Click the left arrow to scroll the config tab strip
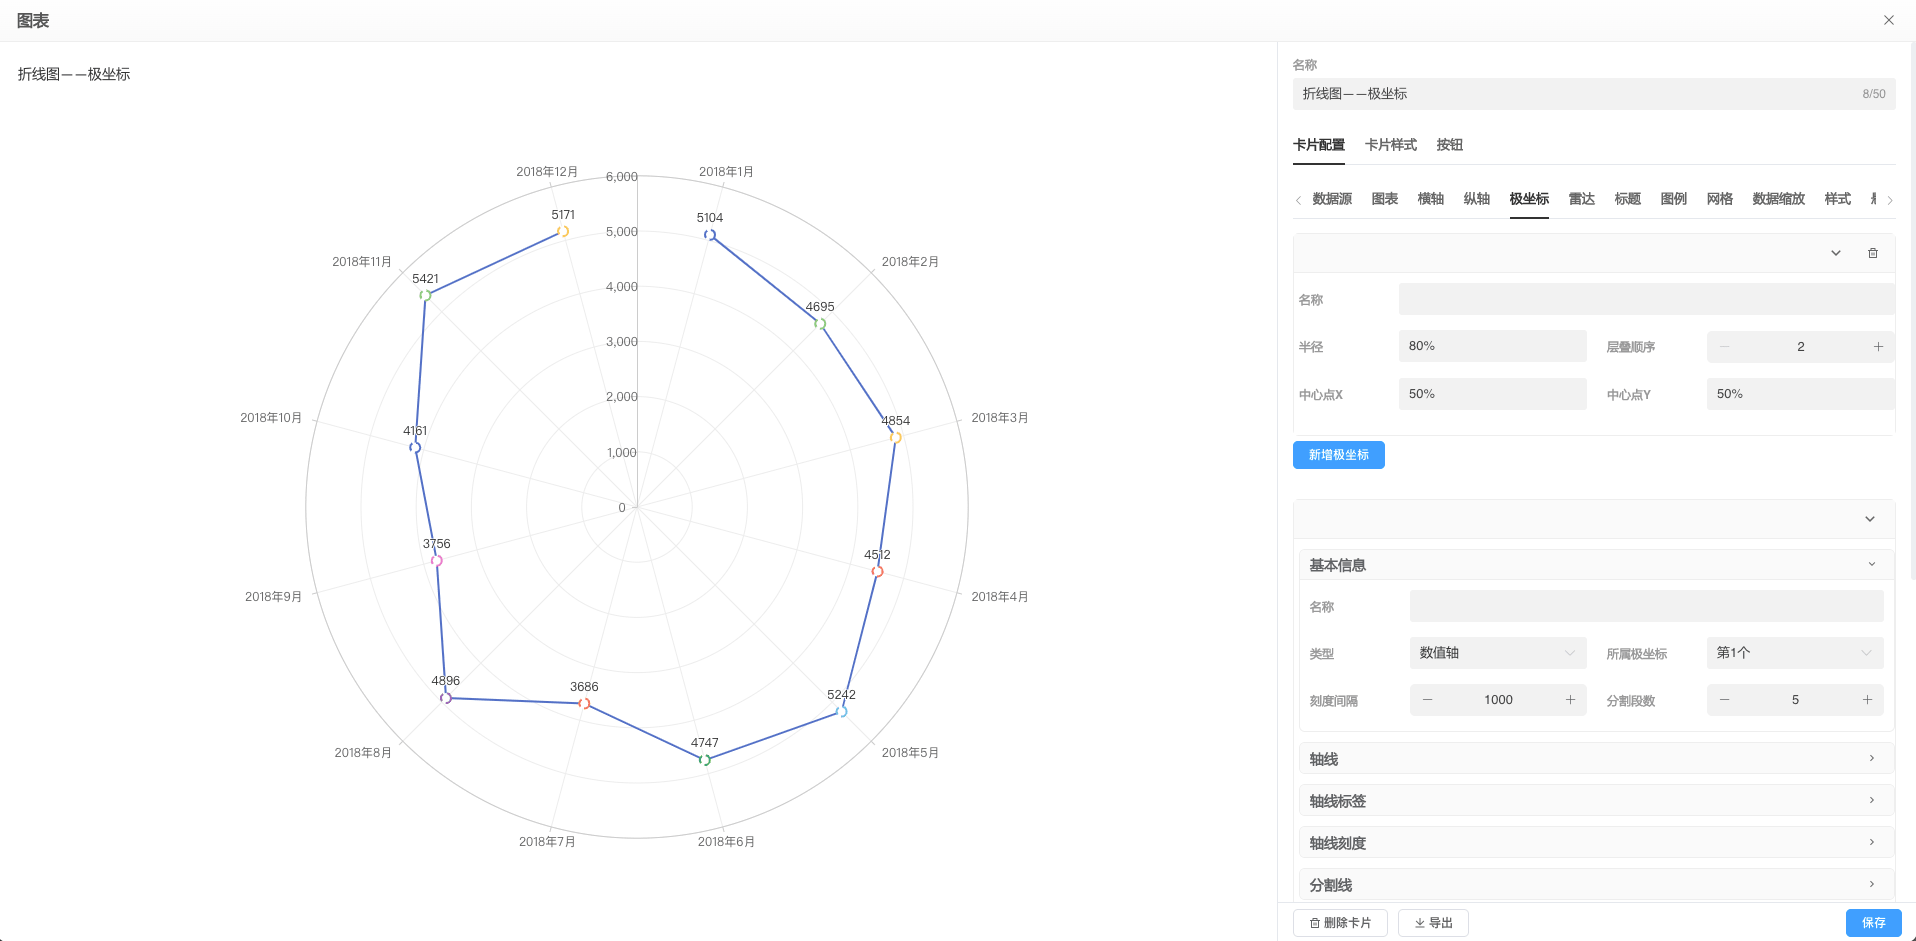 coord(1299,200)
